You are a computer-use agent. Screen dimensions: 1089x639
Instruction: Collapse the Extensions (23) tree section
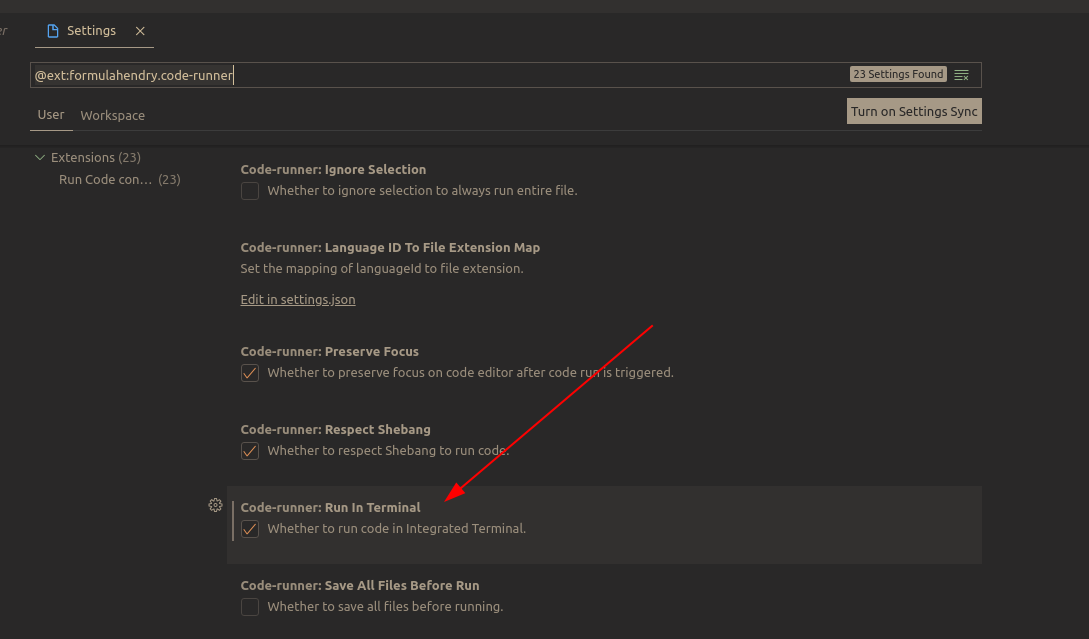coord(40,158)
